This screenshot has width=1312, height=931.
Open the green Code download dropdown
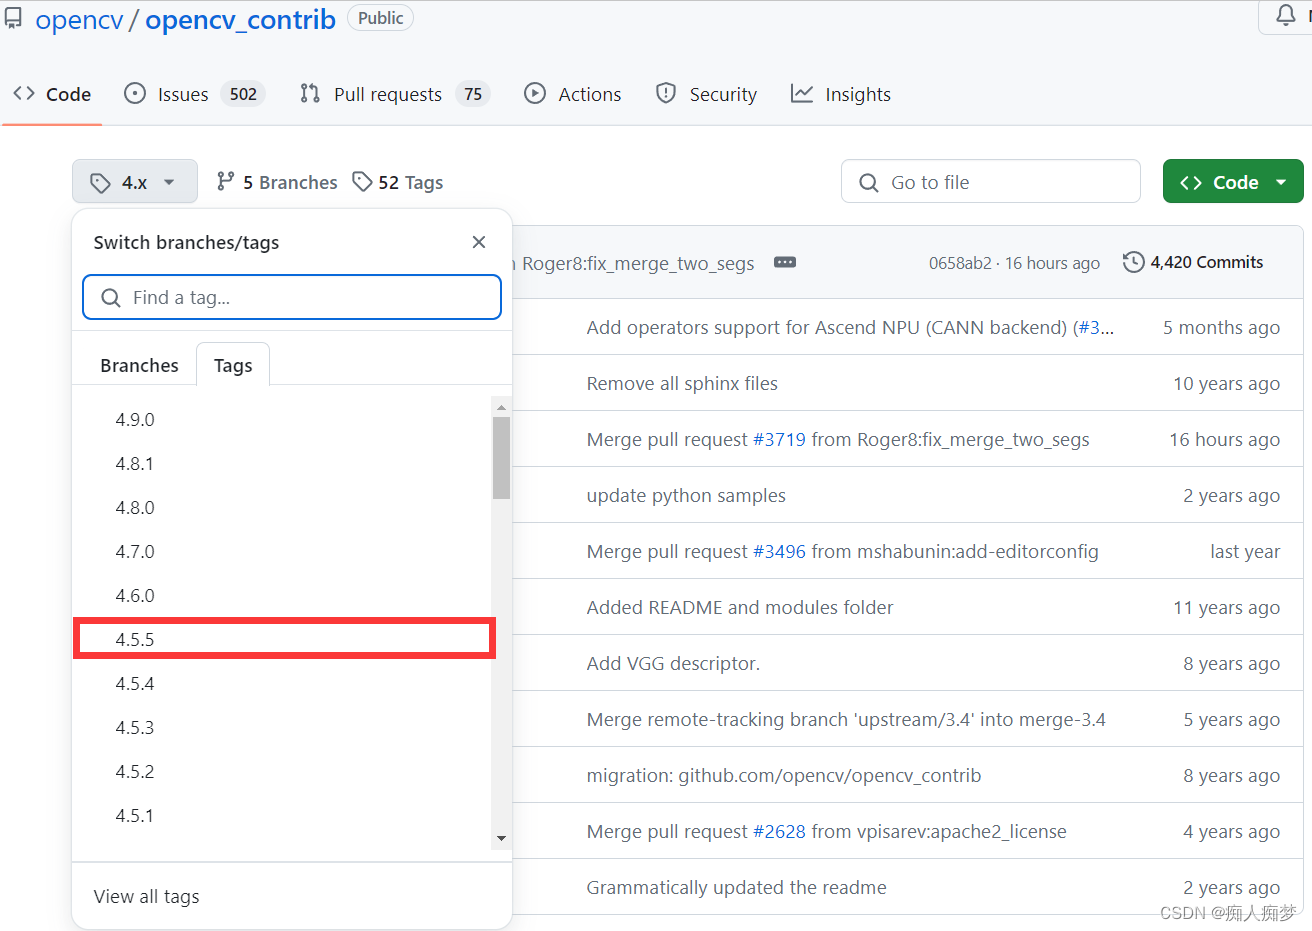tap(1233, 182)
